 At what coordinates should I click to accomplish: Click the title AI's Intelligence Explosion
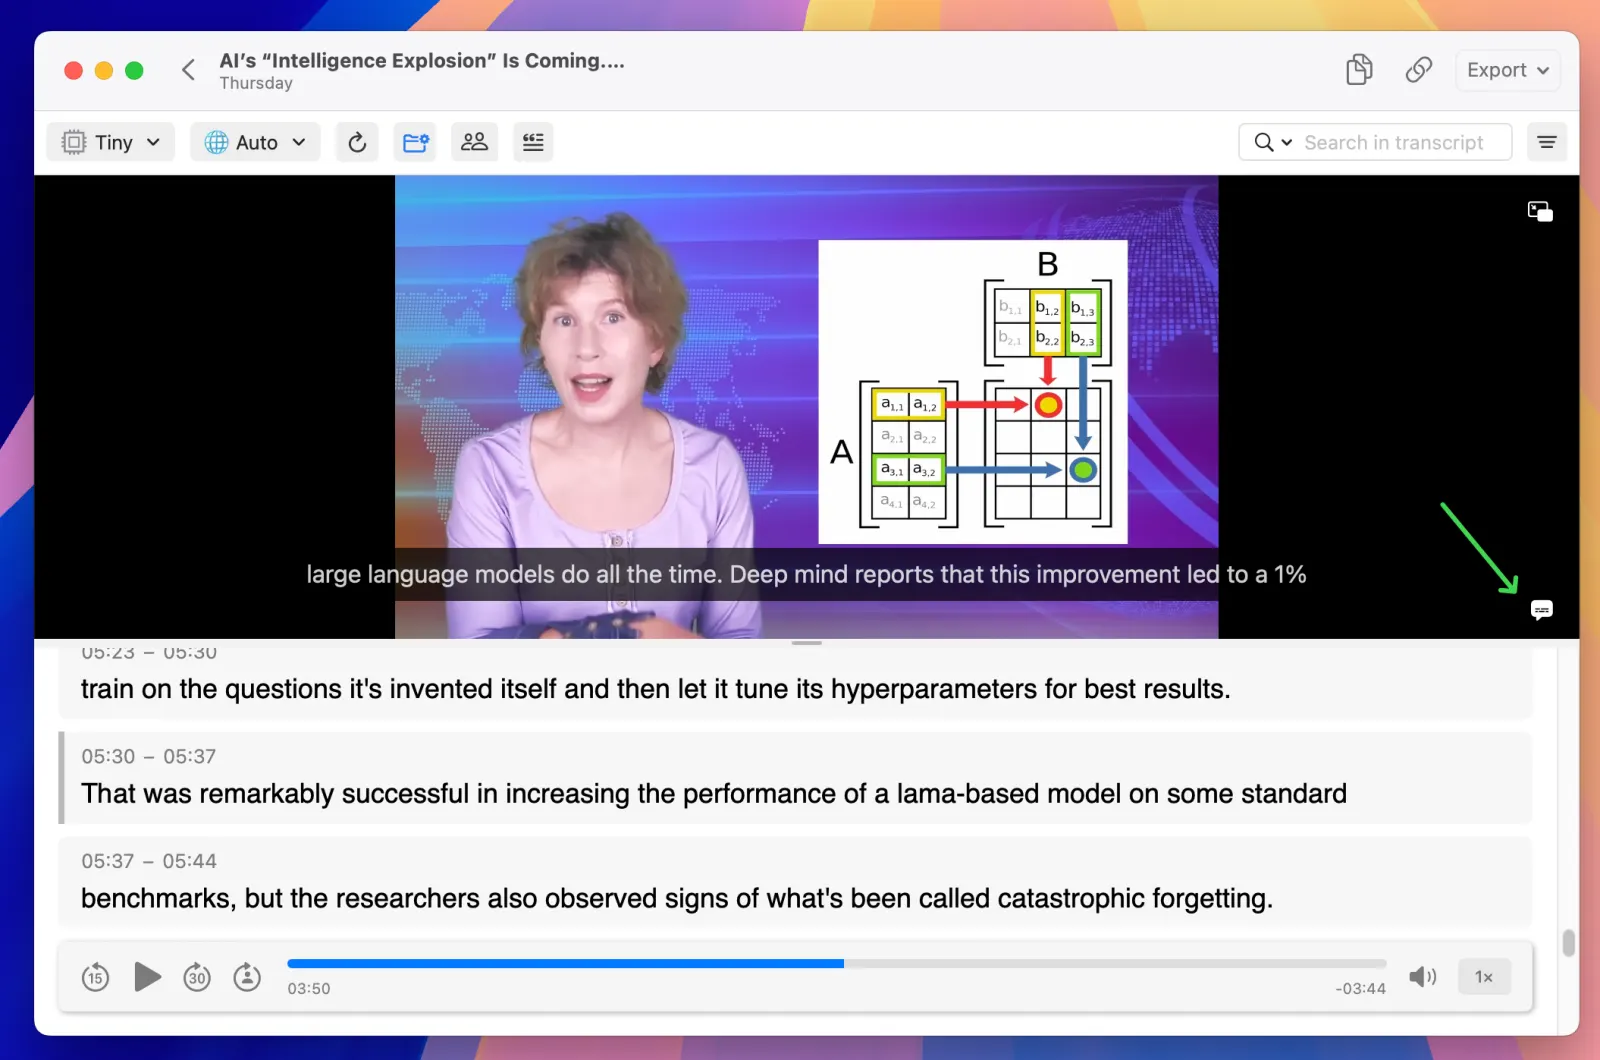click(422, 60)
